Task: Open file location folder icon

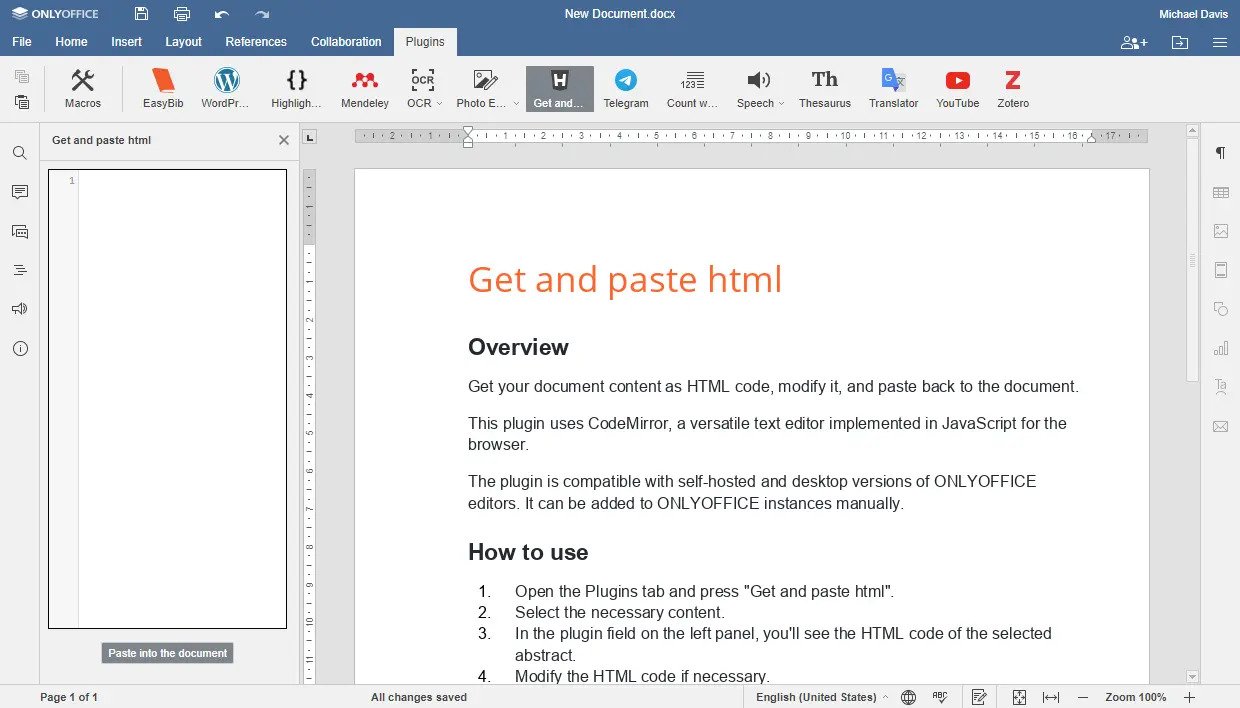Action: [1180, 43]
